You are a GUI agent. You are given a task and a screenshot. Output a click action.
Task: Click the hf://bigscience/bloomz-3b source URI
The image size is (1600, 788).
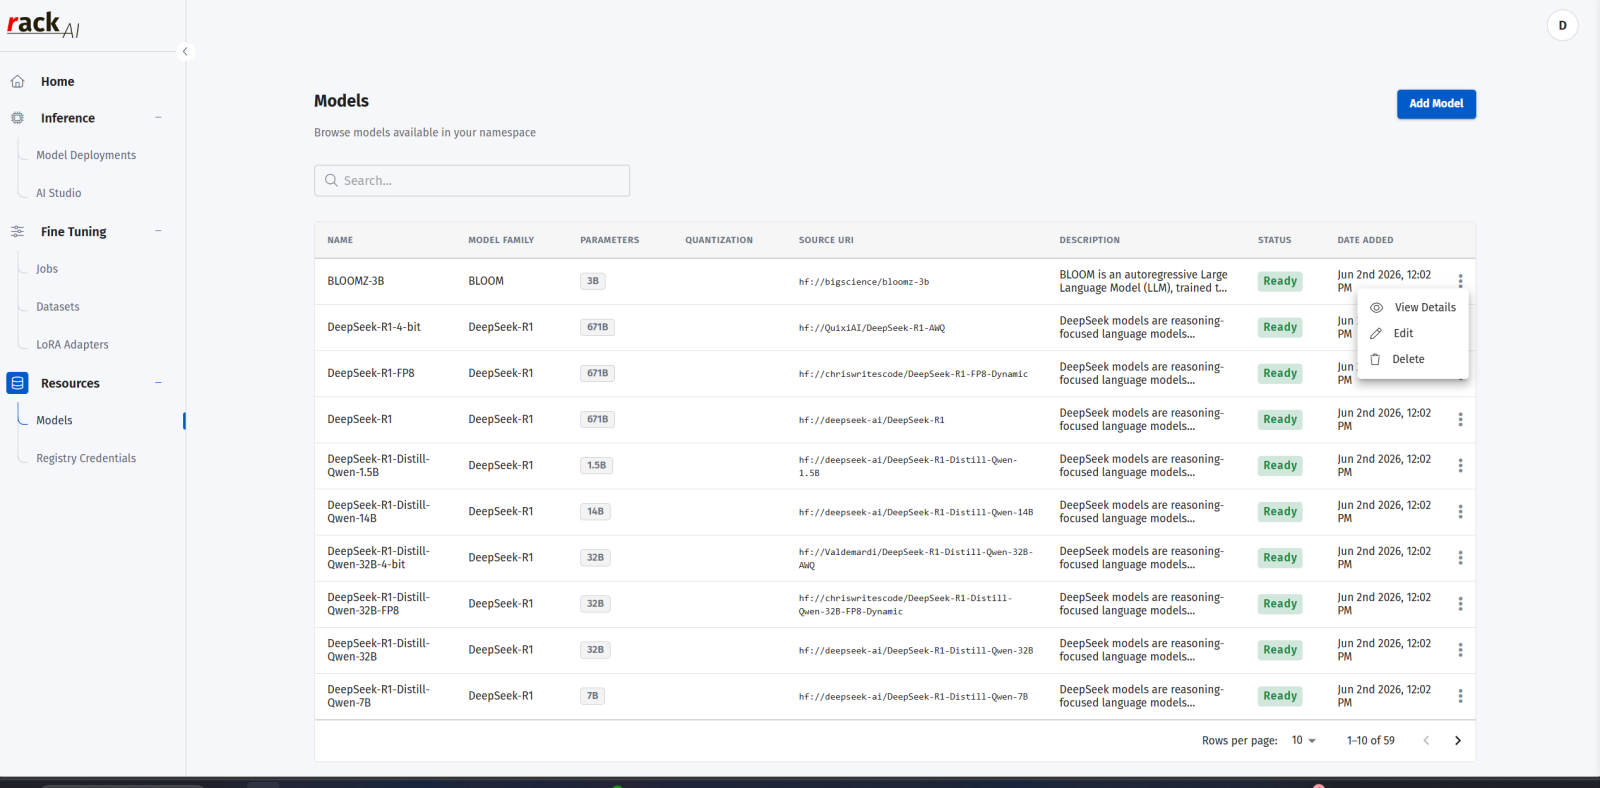pyautogui.click(x=864, y=282)
